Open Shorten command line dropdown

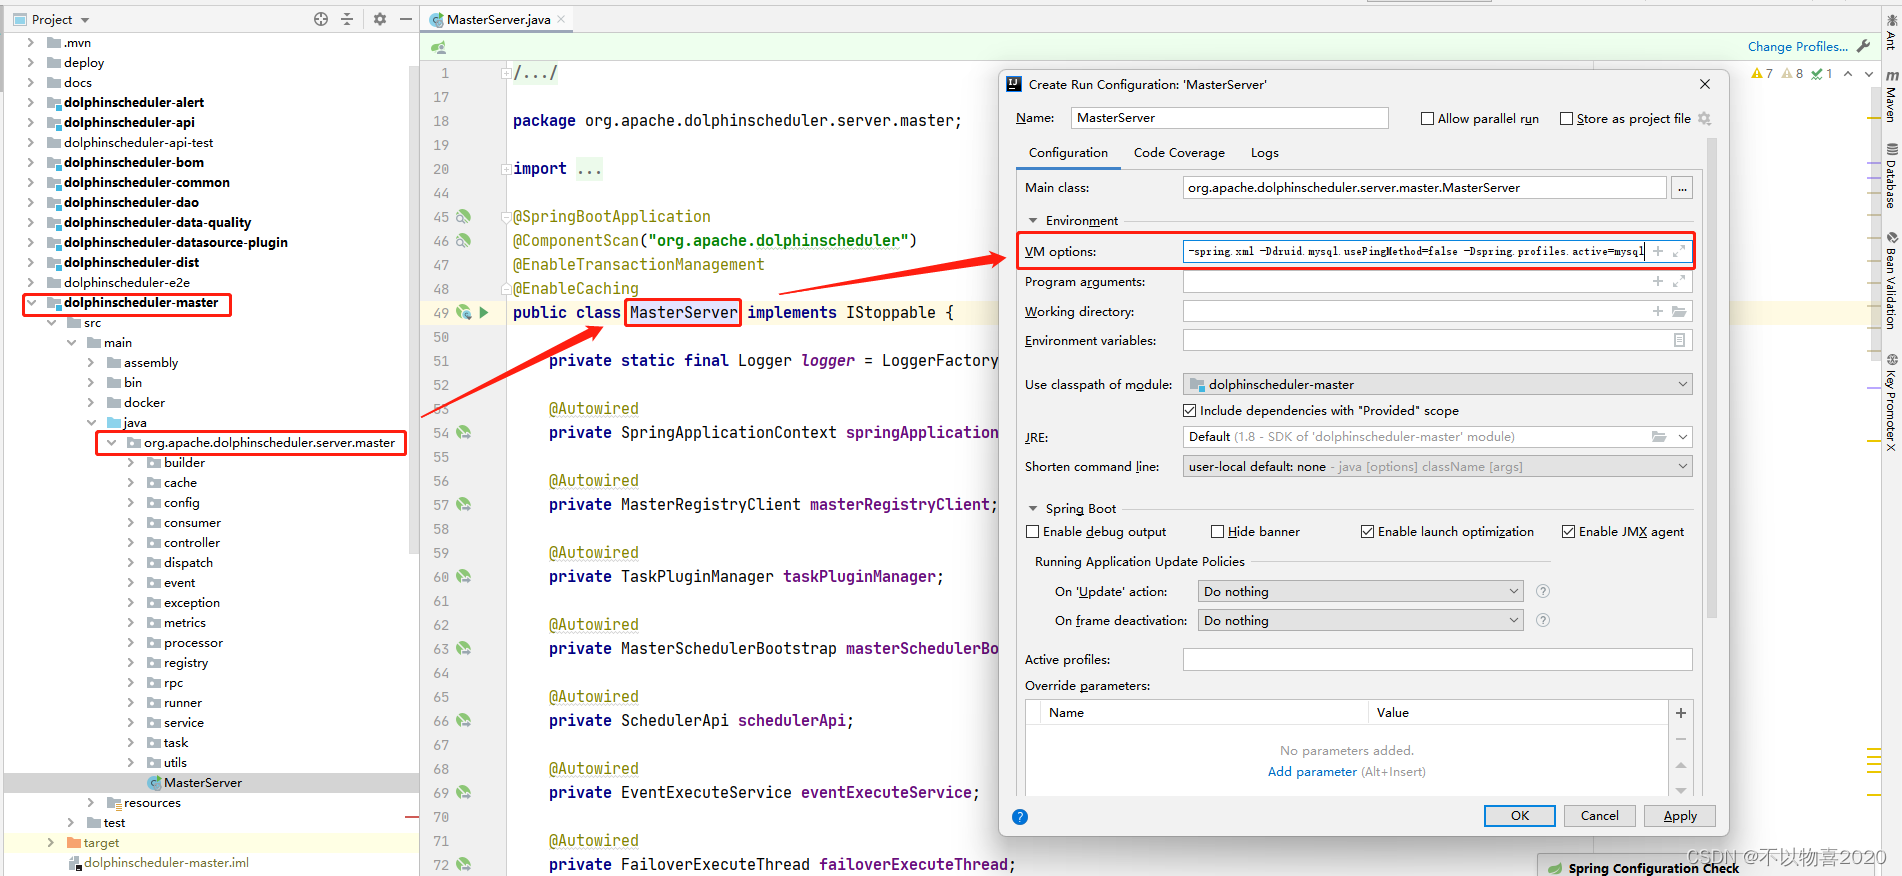[1437, 466]
